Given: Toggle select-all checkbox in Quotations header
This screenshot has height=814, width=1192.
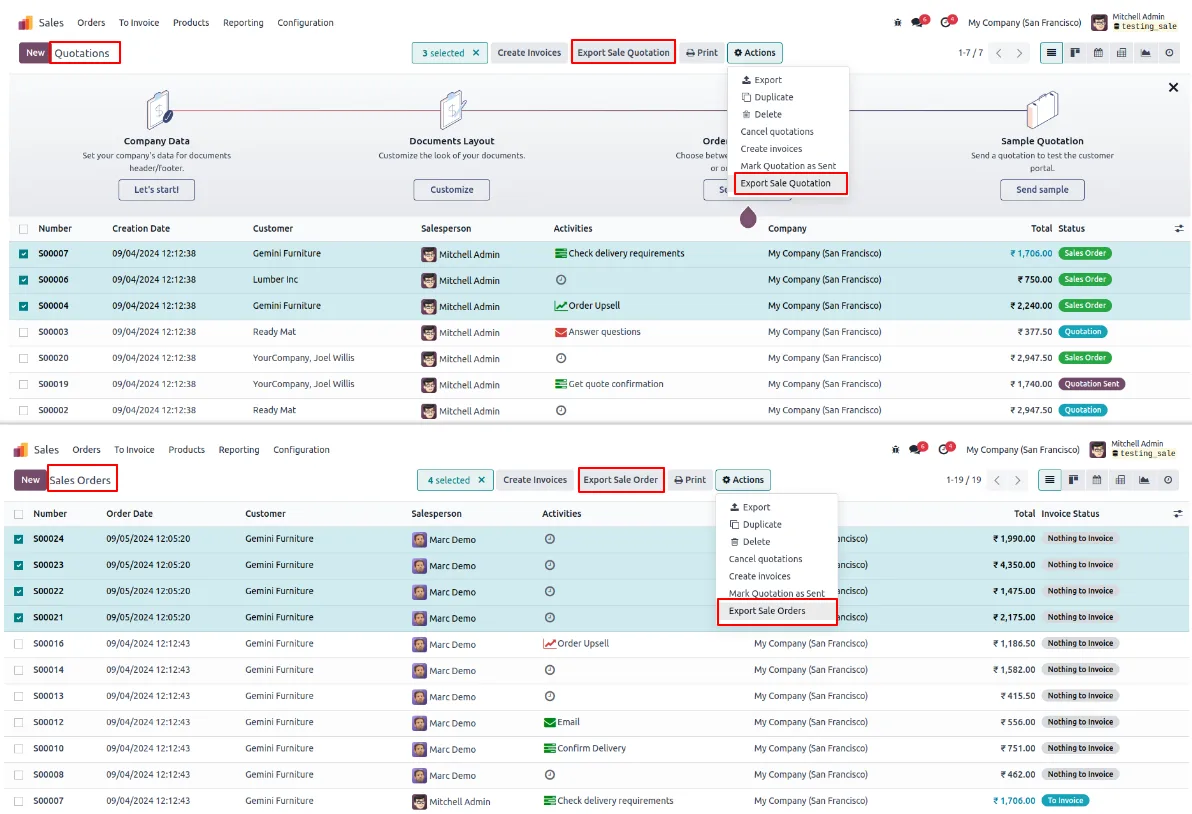Looking at the screenshot, I should (x=24, y=229).
